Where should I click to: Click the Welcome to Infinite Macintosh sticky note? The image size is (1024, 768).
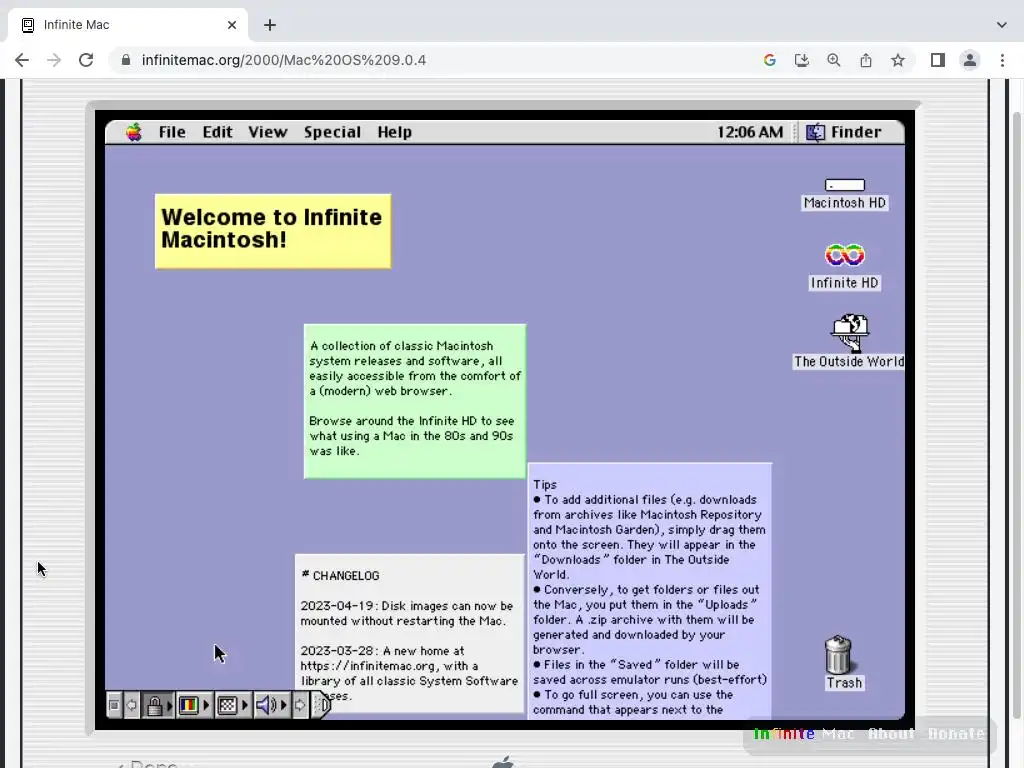pyautogui.click(x=273, y=231)
